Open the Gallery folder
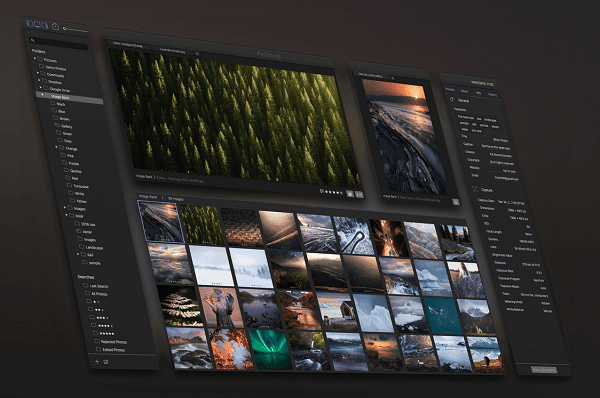This screenshot has width=600, height=398. tap(64, 126)
